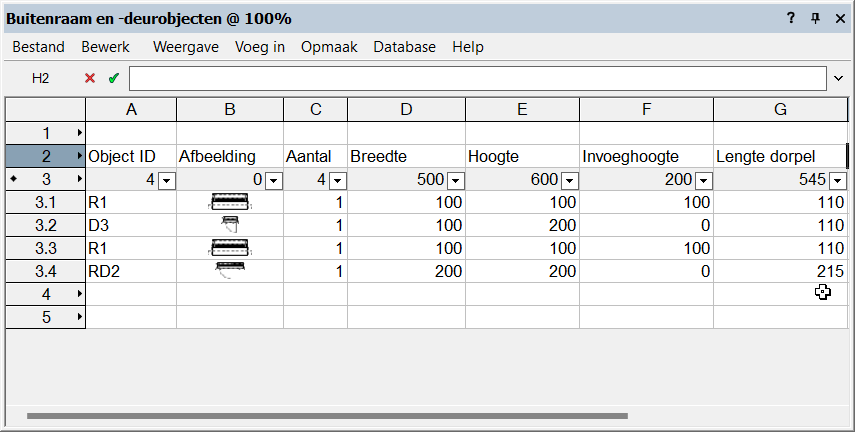Viewport: 855px width, 432px height.
Task: Open the Opmaak menu
Action: (x=329, y=47)
